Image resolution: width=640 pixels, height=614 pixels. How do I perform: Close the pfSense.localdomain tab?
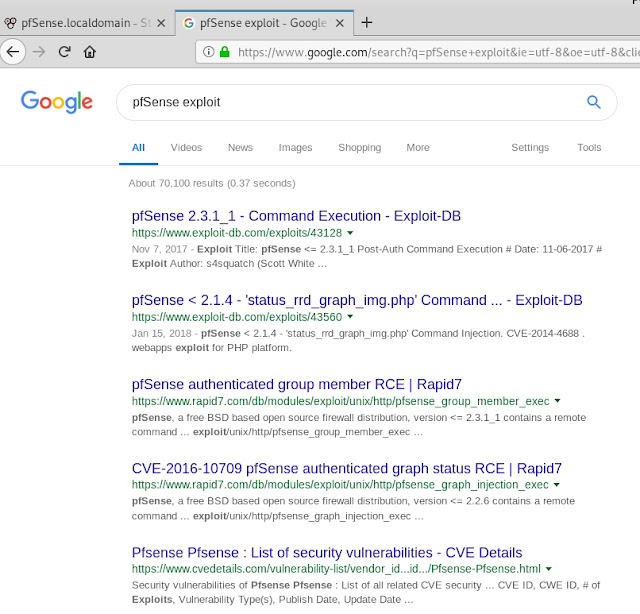(161, 23)
